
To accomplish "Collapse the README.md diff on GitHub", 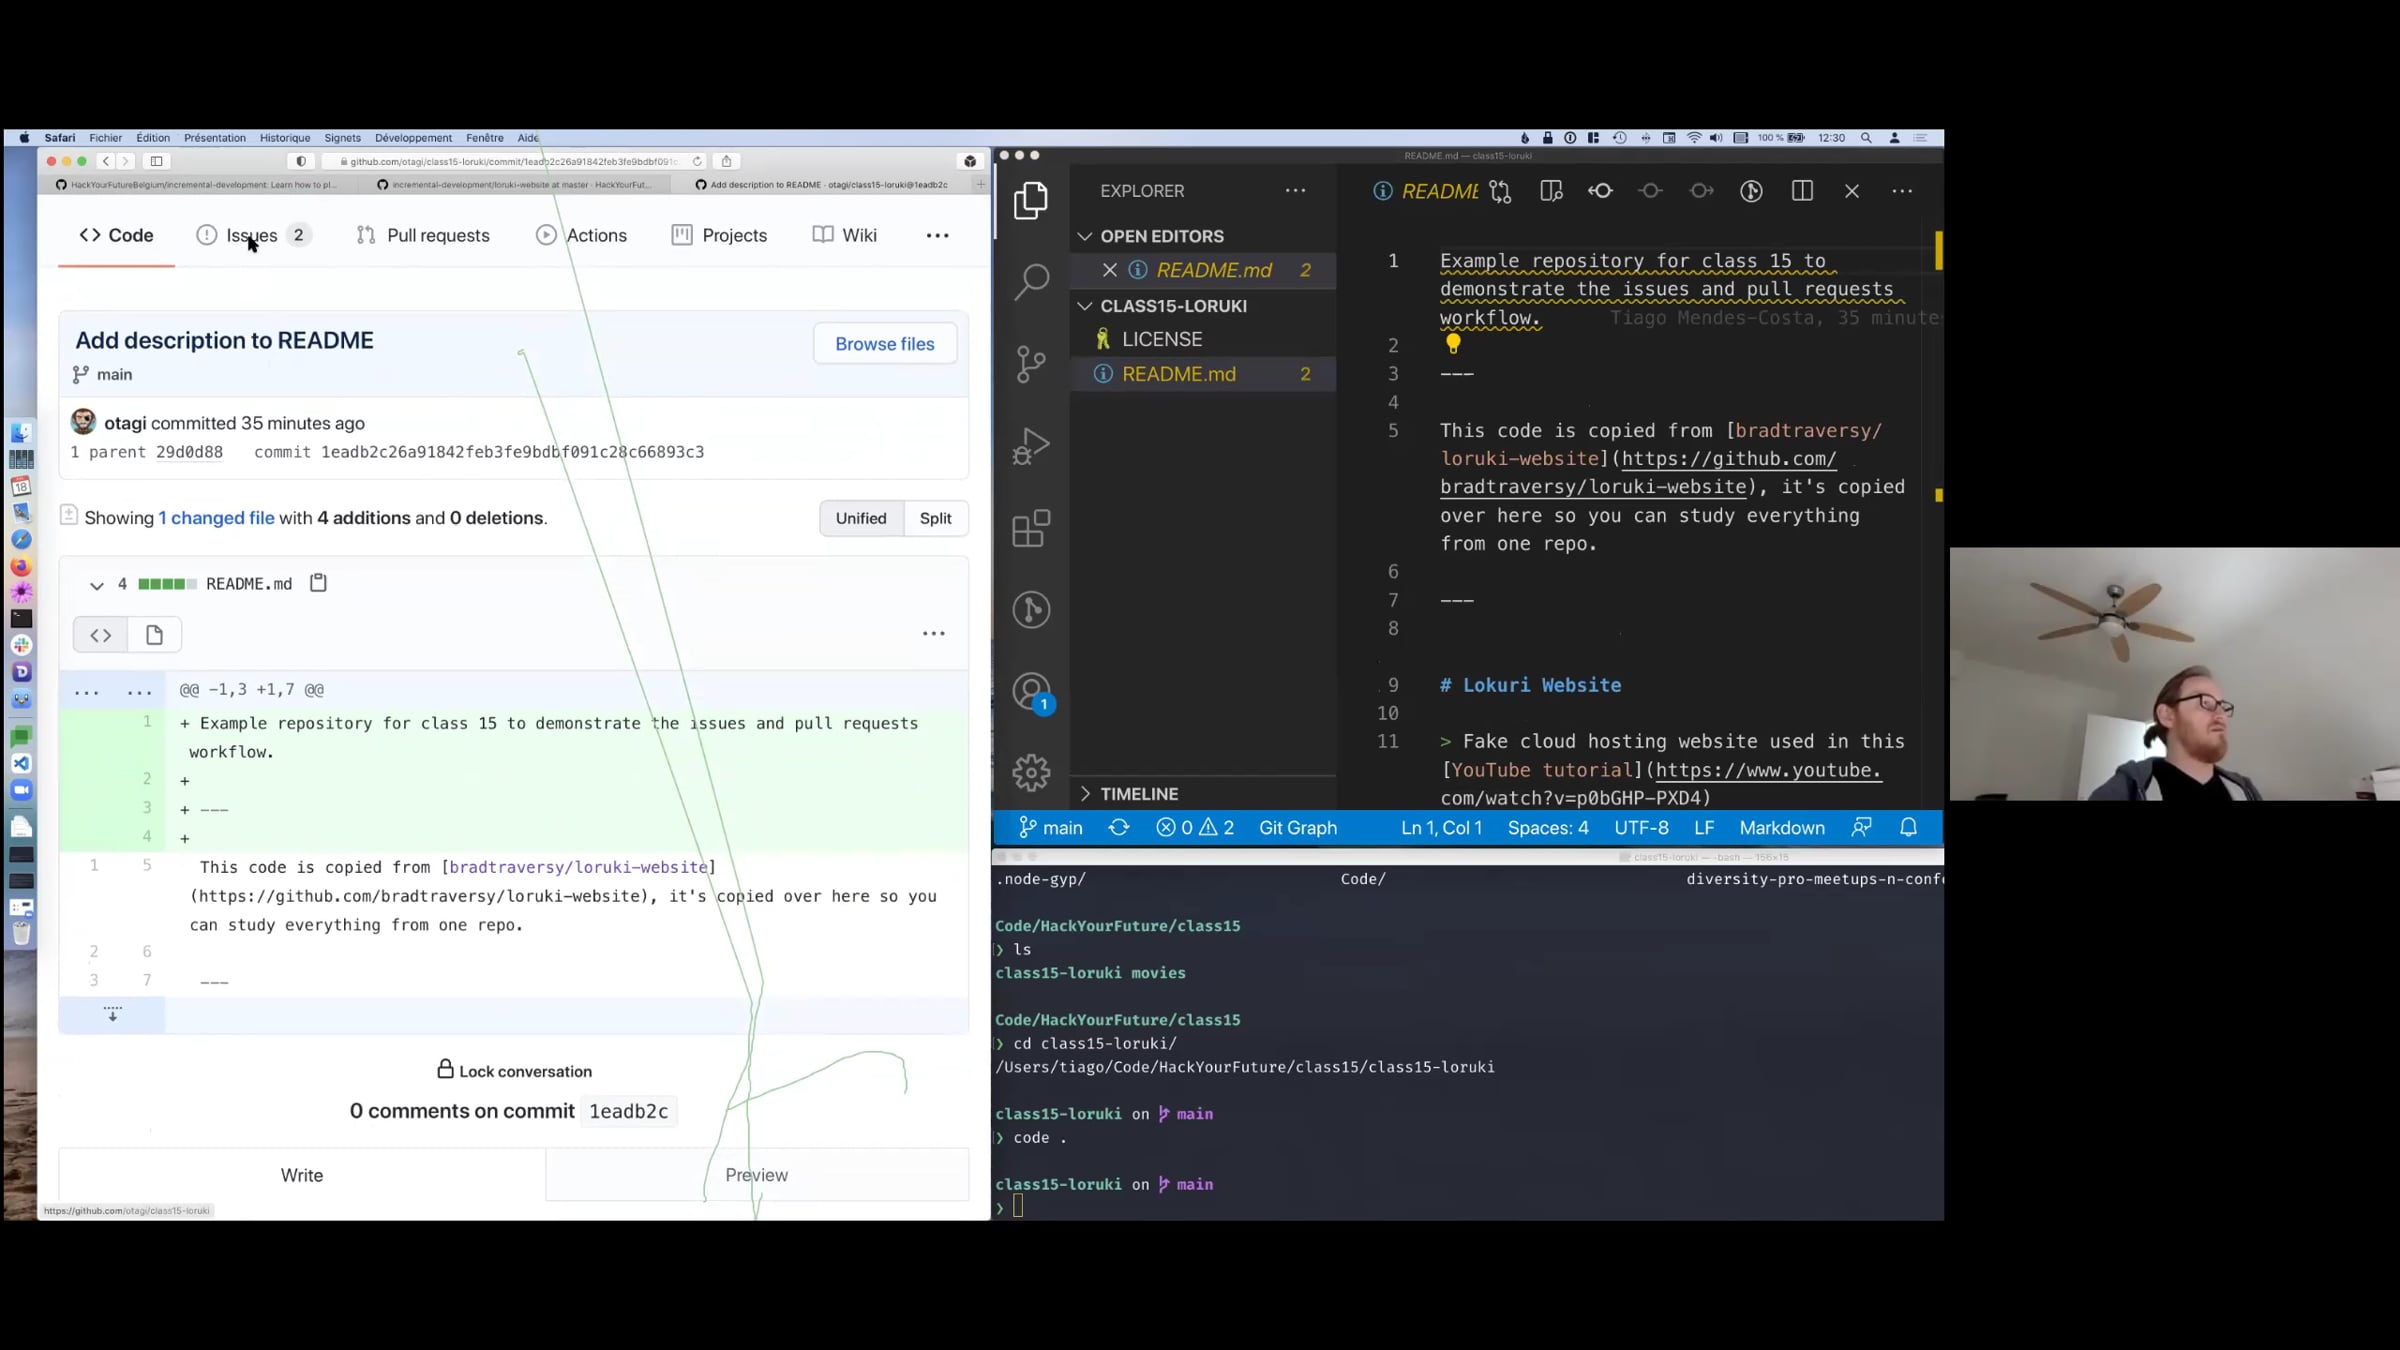I will click(96, 585).
